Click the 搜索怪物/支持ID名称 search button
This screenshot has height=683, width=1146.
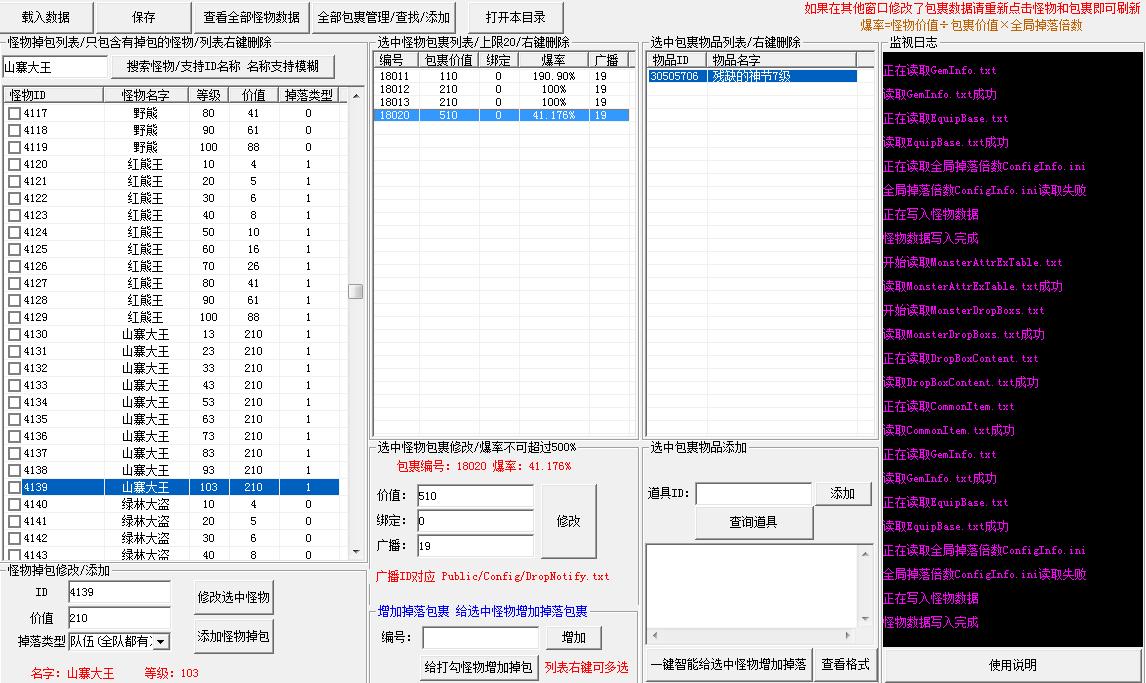click(x=222, y=66)
